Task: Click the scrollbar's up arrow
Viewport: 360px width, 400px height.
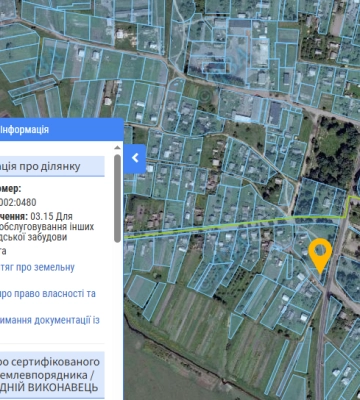Action: pyautogui.click(x=117, y=148)
